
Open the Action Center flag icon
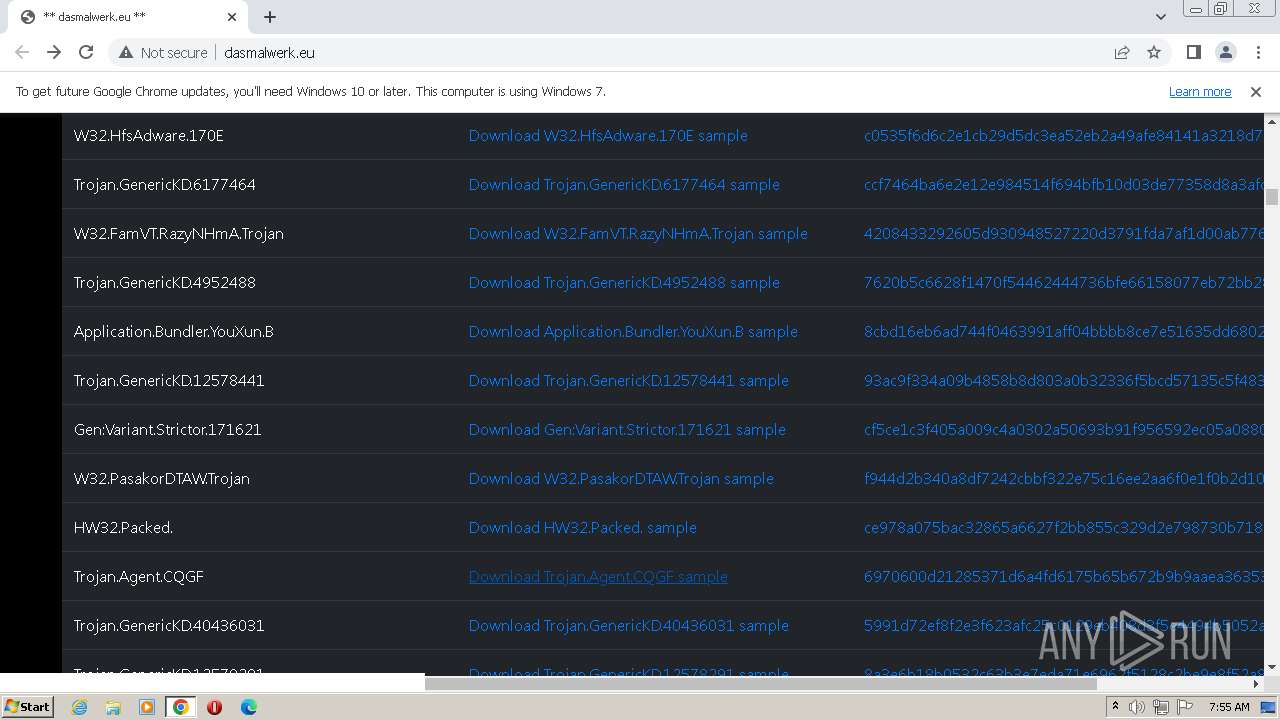click(x=1185, y=707)
